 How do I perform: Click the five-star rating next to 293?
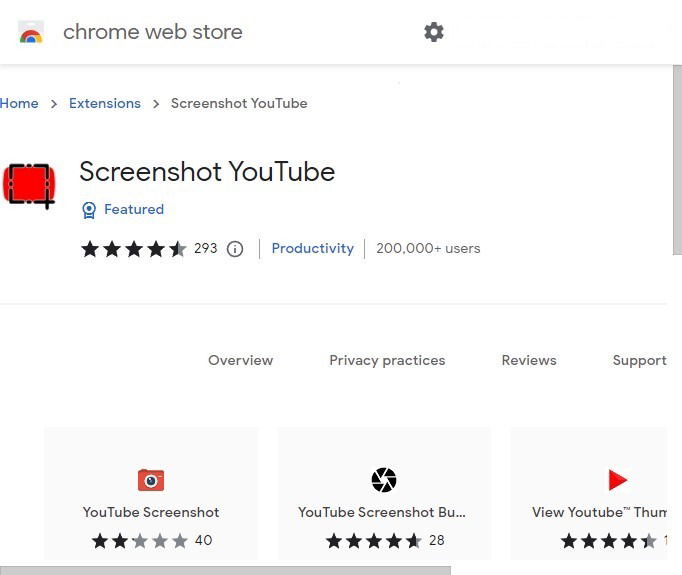coord(134,249)
